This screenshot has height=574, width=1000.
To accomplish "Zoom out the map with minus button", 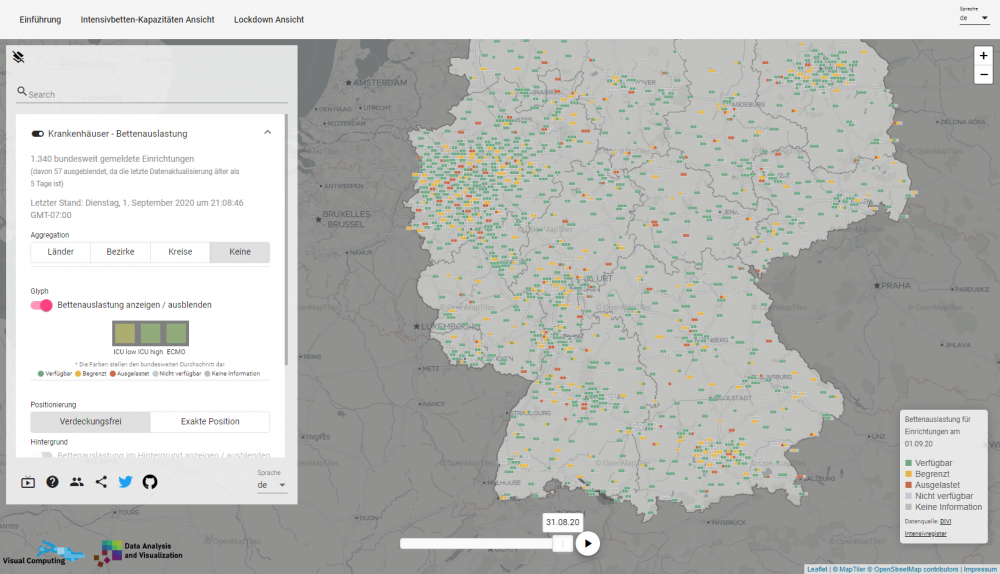I will coord(984,75).
